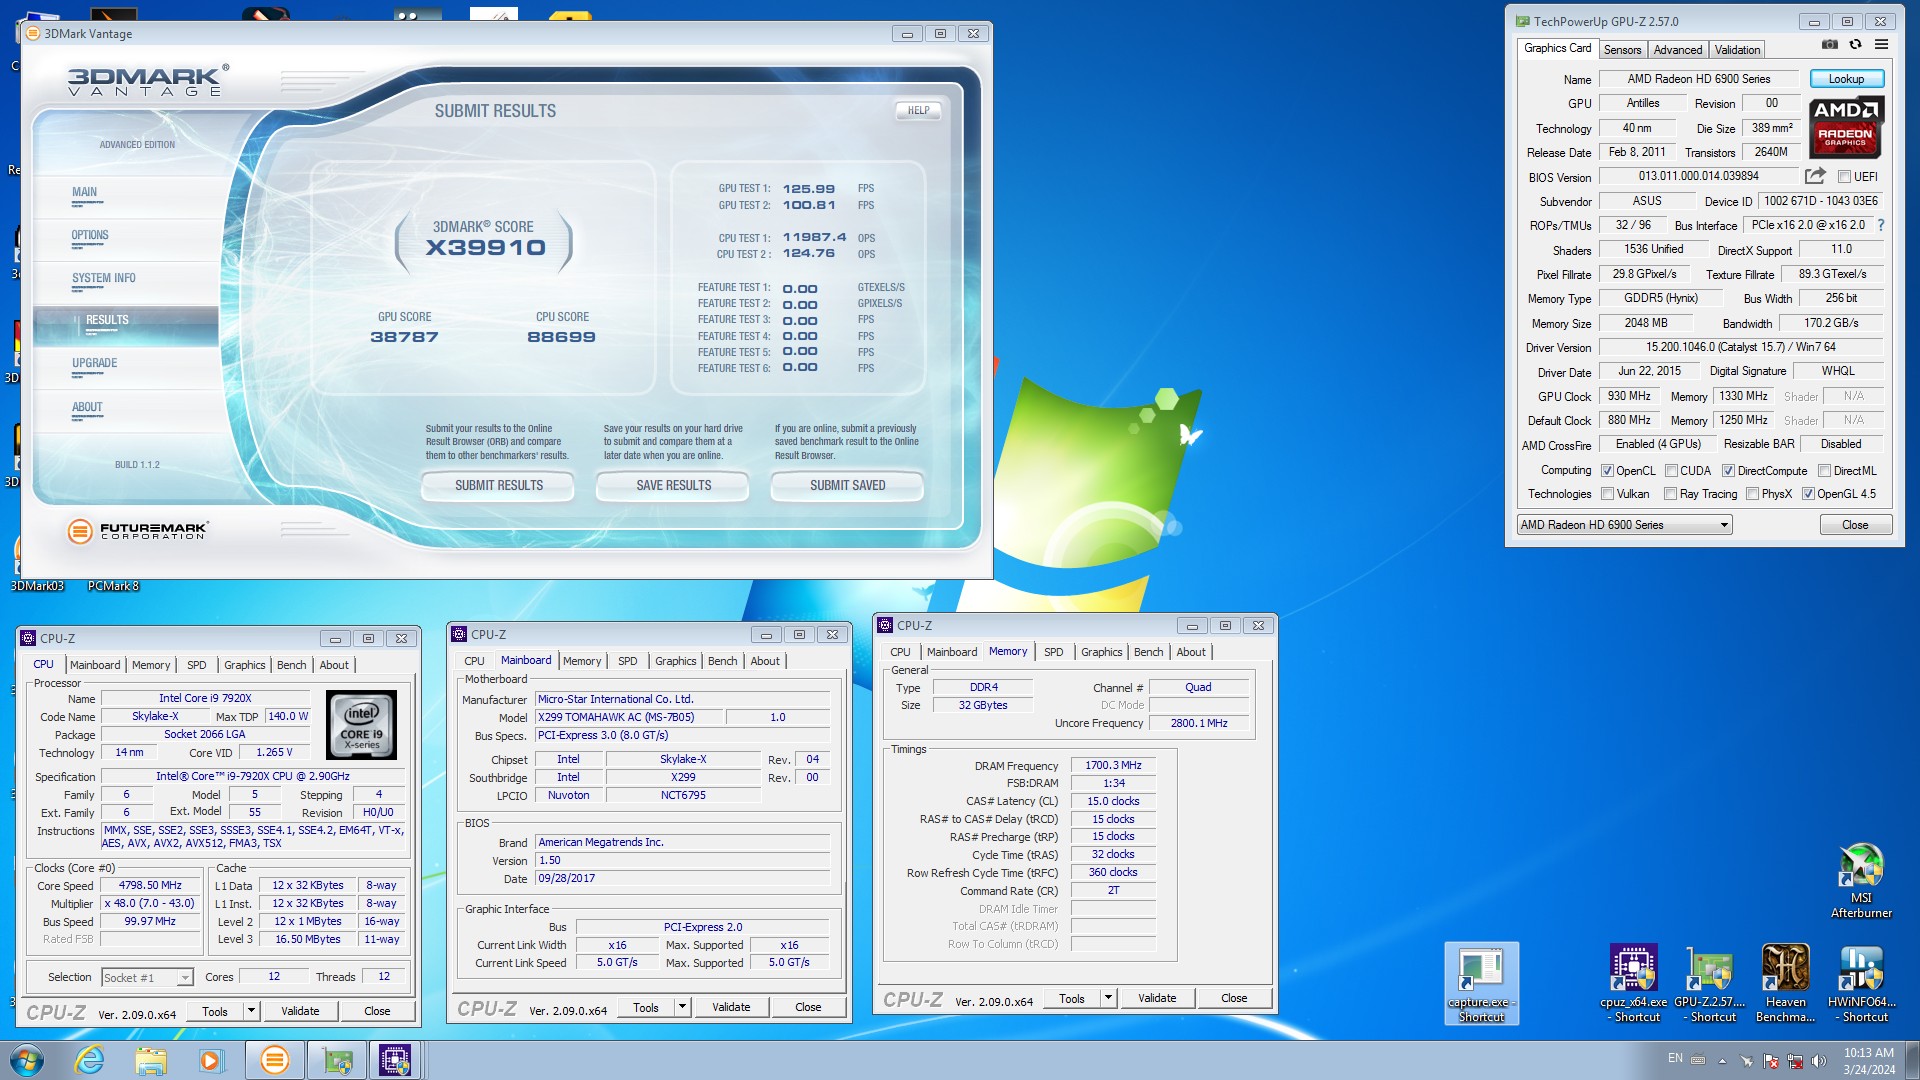Click the SUBMIT RESULTS button
This screenshot has height=1080, width=1920.
coord(498,486)
